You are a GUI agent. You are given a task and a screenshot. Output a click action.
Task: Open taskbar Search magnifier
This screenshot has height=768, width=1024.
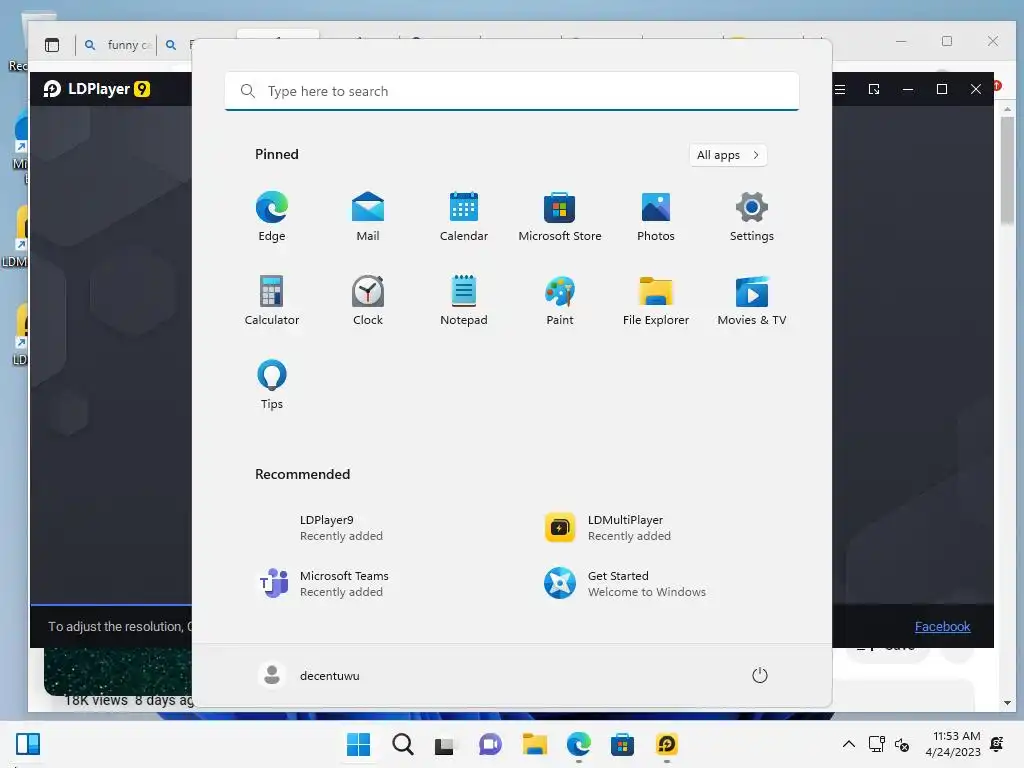[403, 744]
